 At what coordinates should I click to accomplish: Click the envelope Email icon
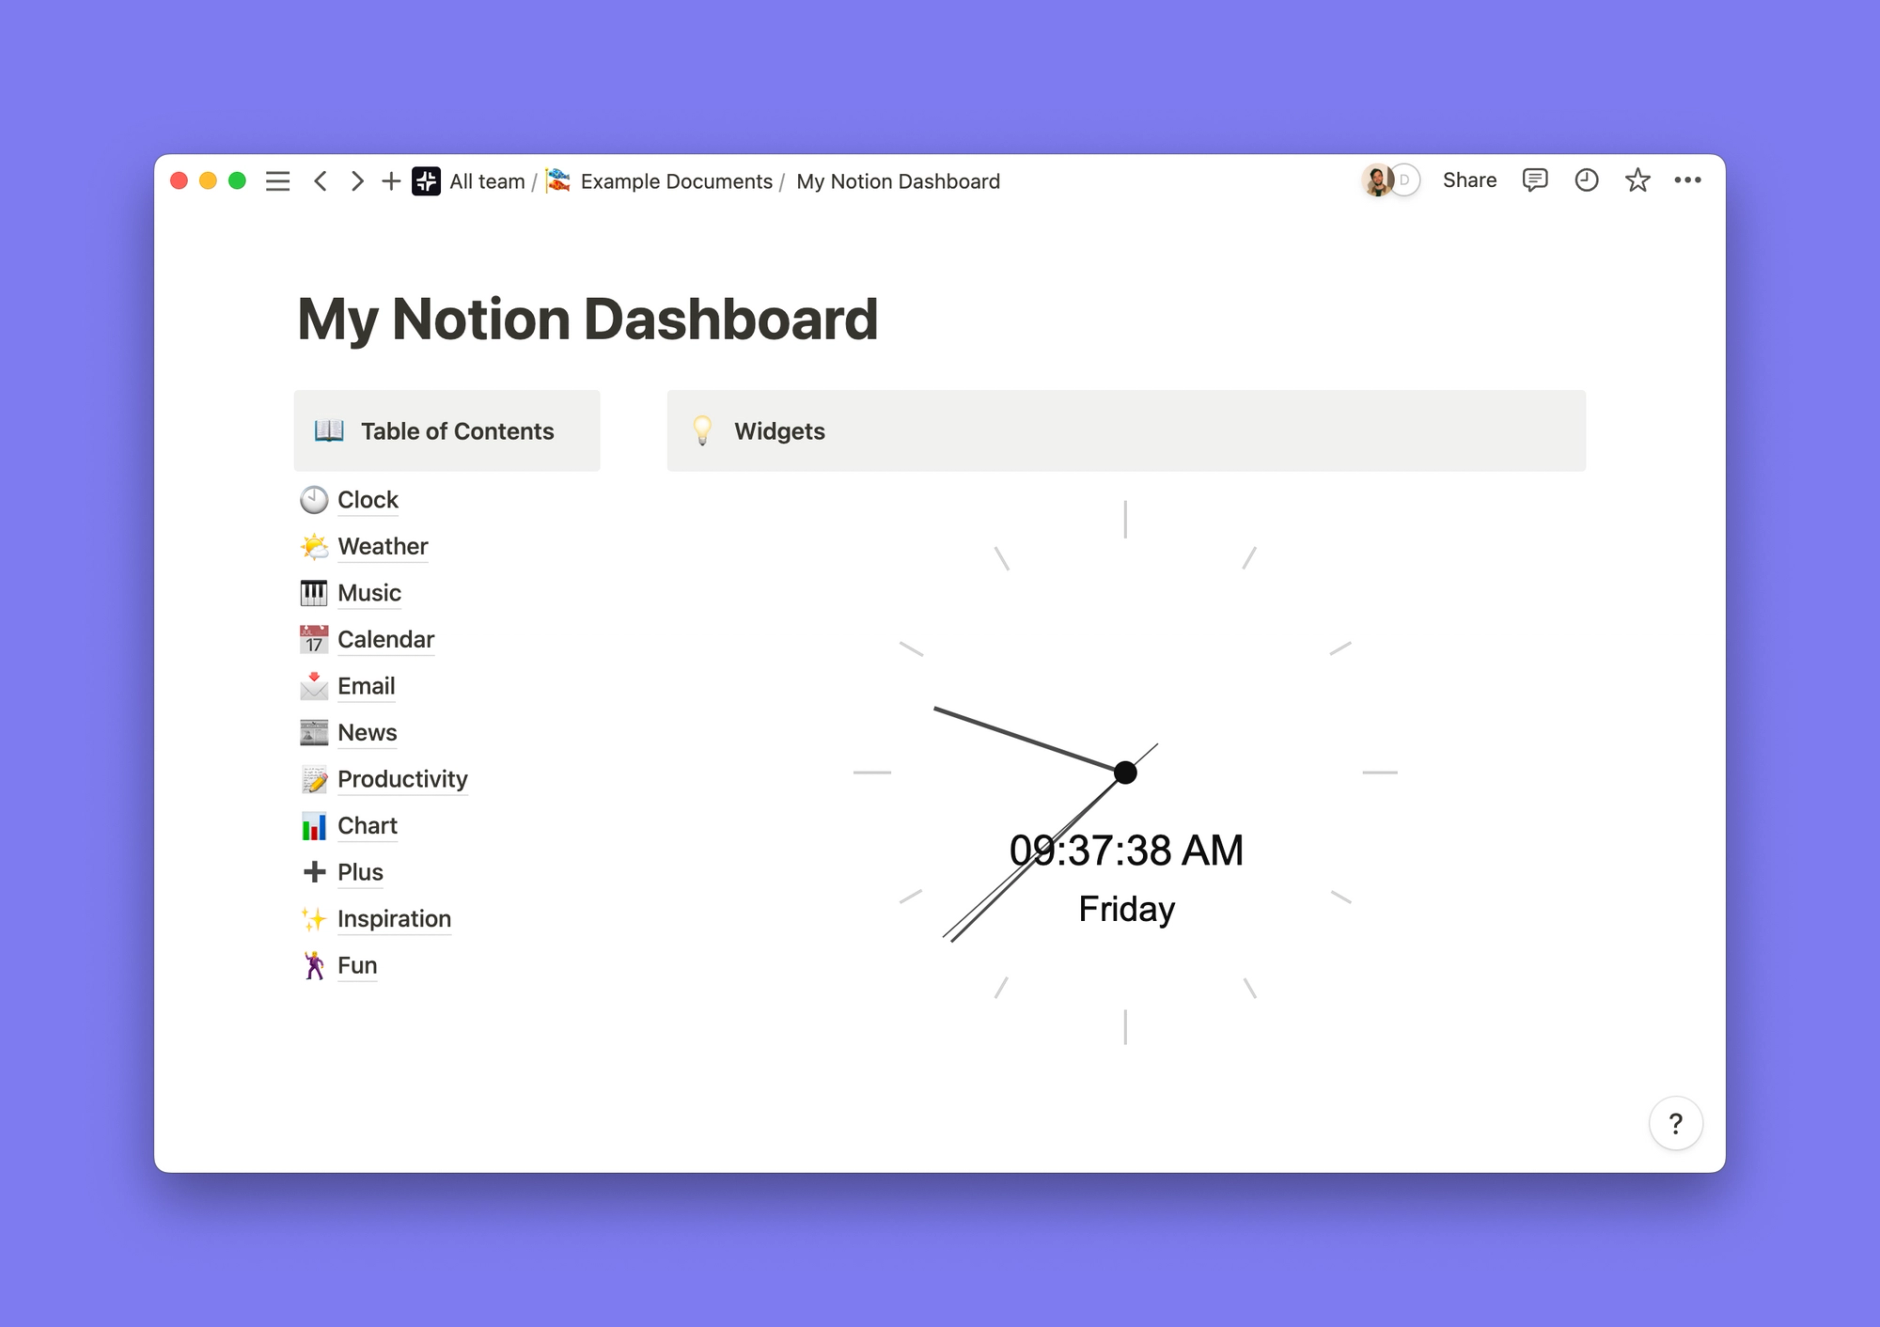[314, 686]
